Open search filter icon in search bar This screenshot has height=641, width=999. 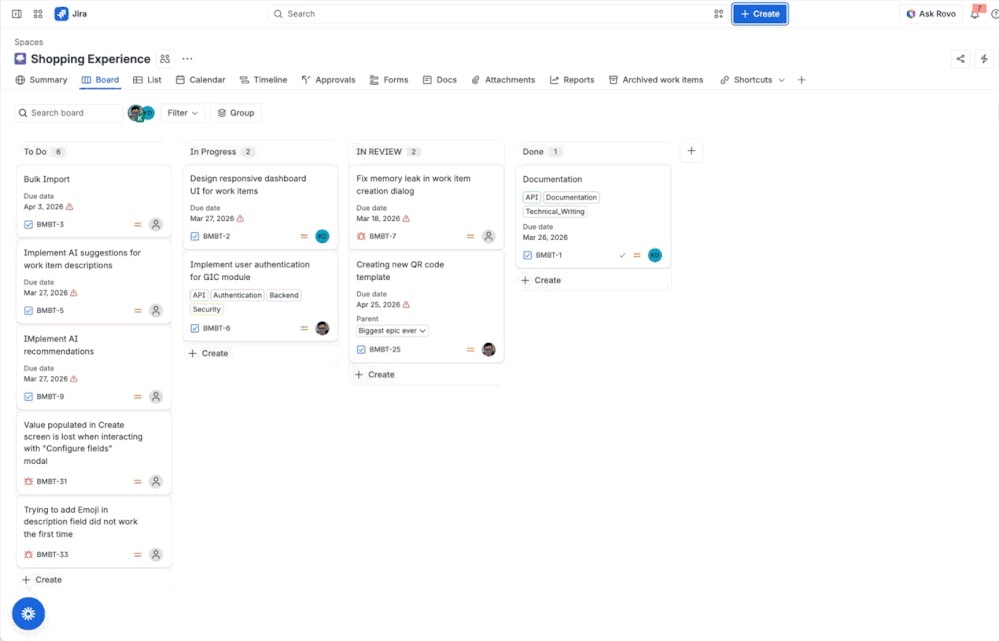(719, 13)
